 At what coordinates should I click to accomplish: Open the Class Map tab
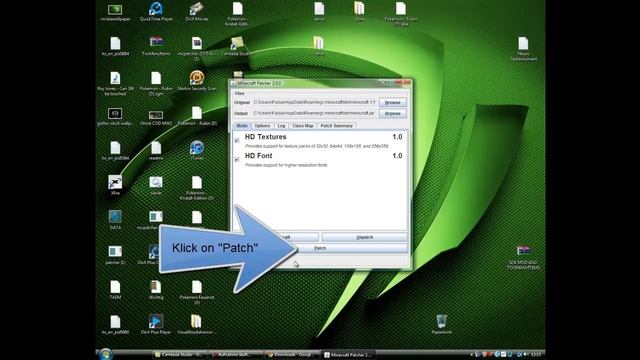303,126
